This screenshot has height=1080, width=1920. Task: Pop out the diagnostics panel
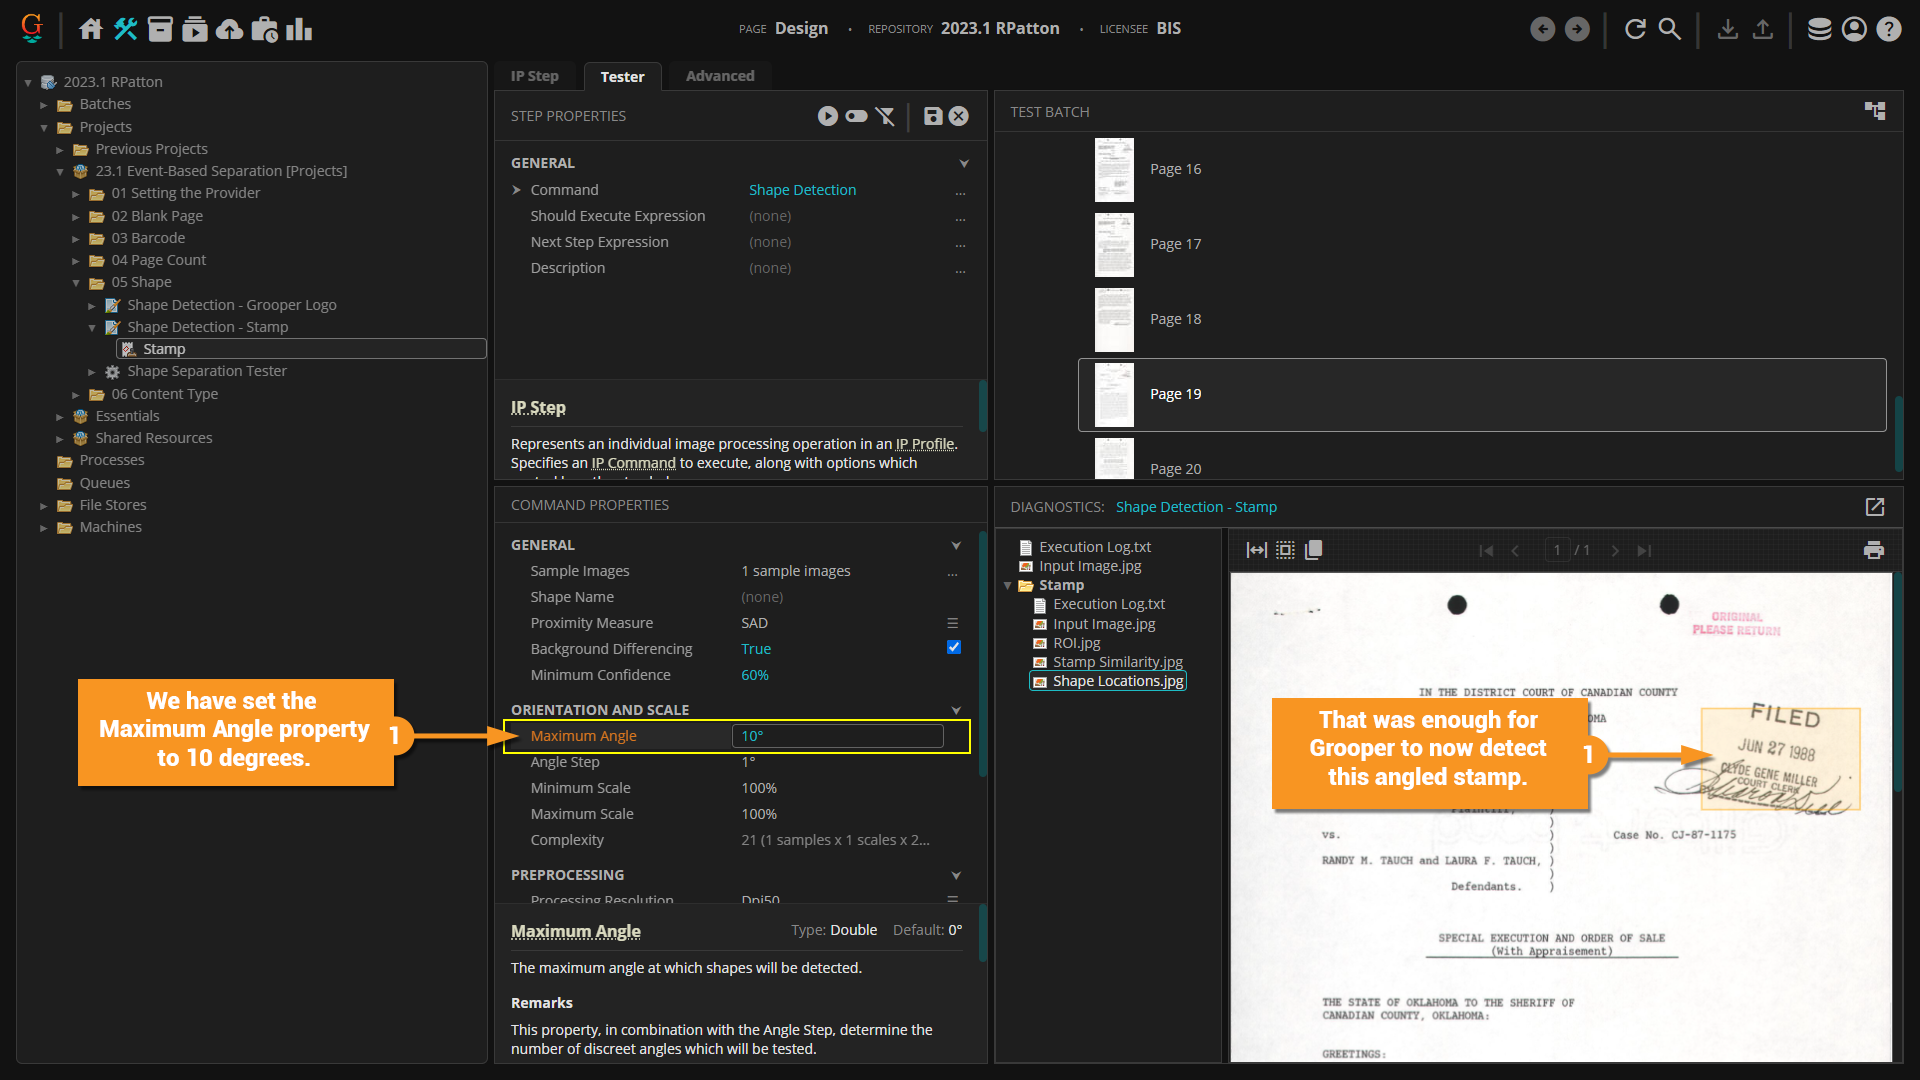pos(1875,507)
